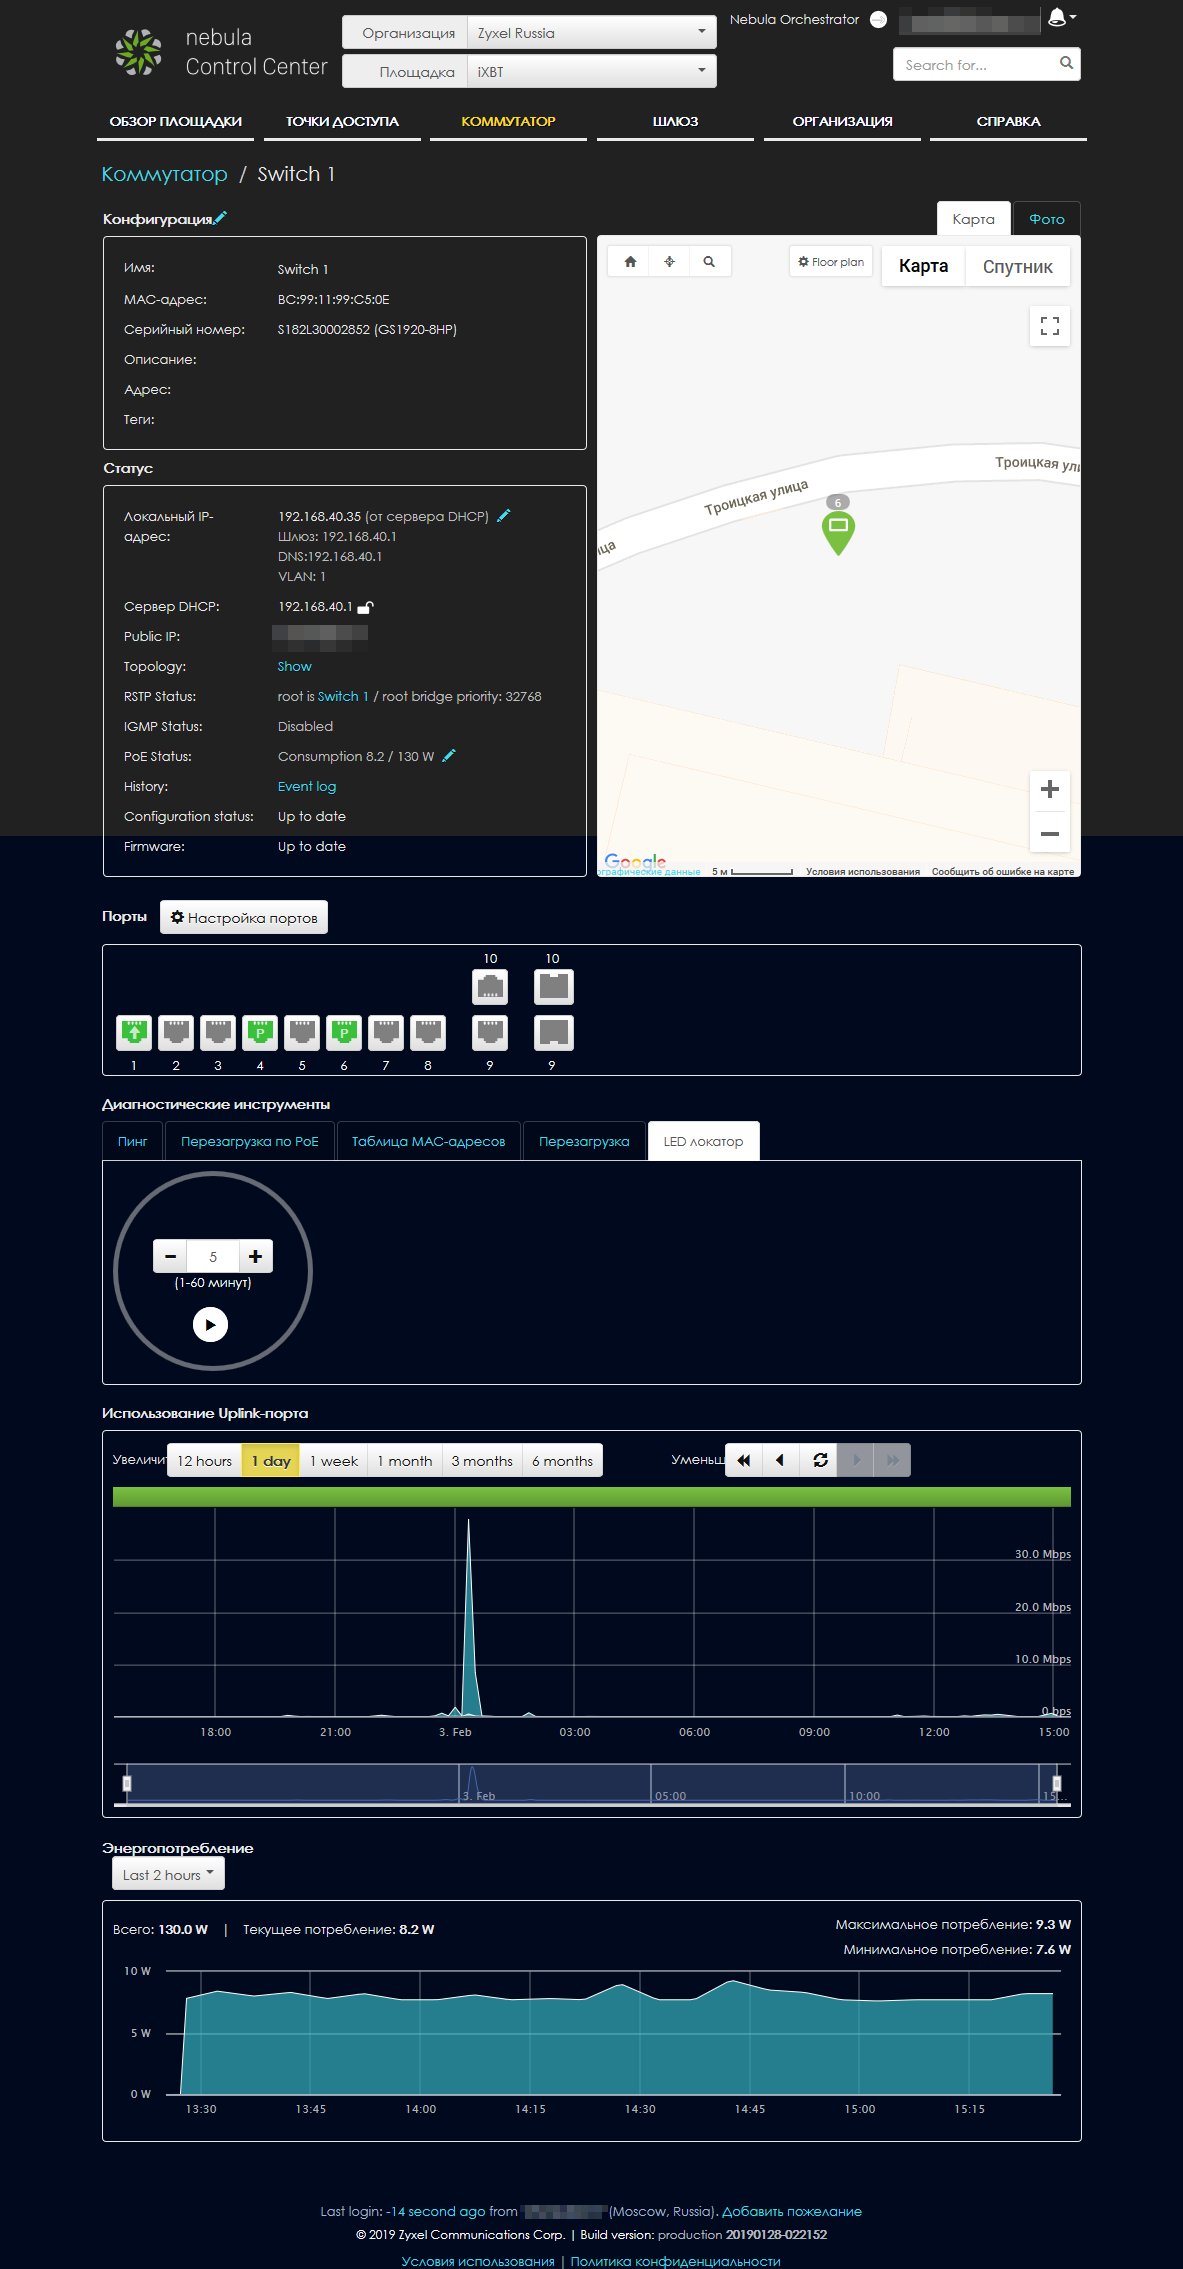
Task: Click map home icon
Action: [x=630, y=261]
